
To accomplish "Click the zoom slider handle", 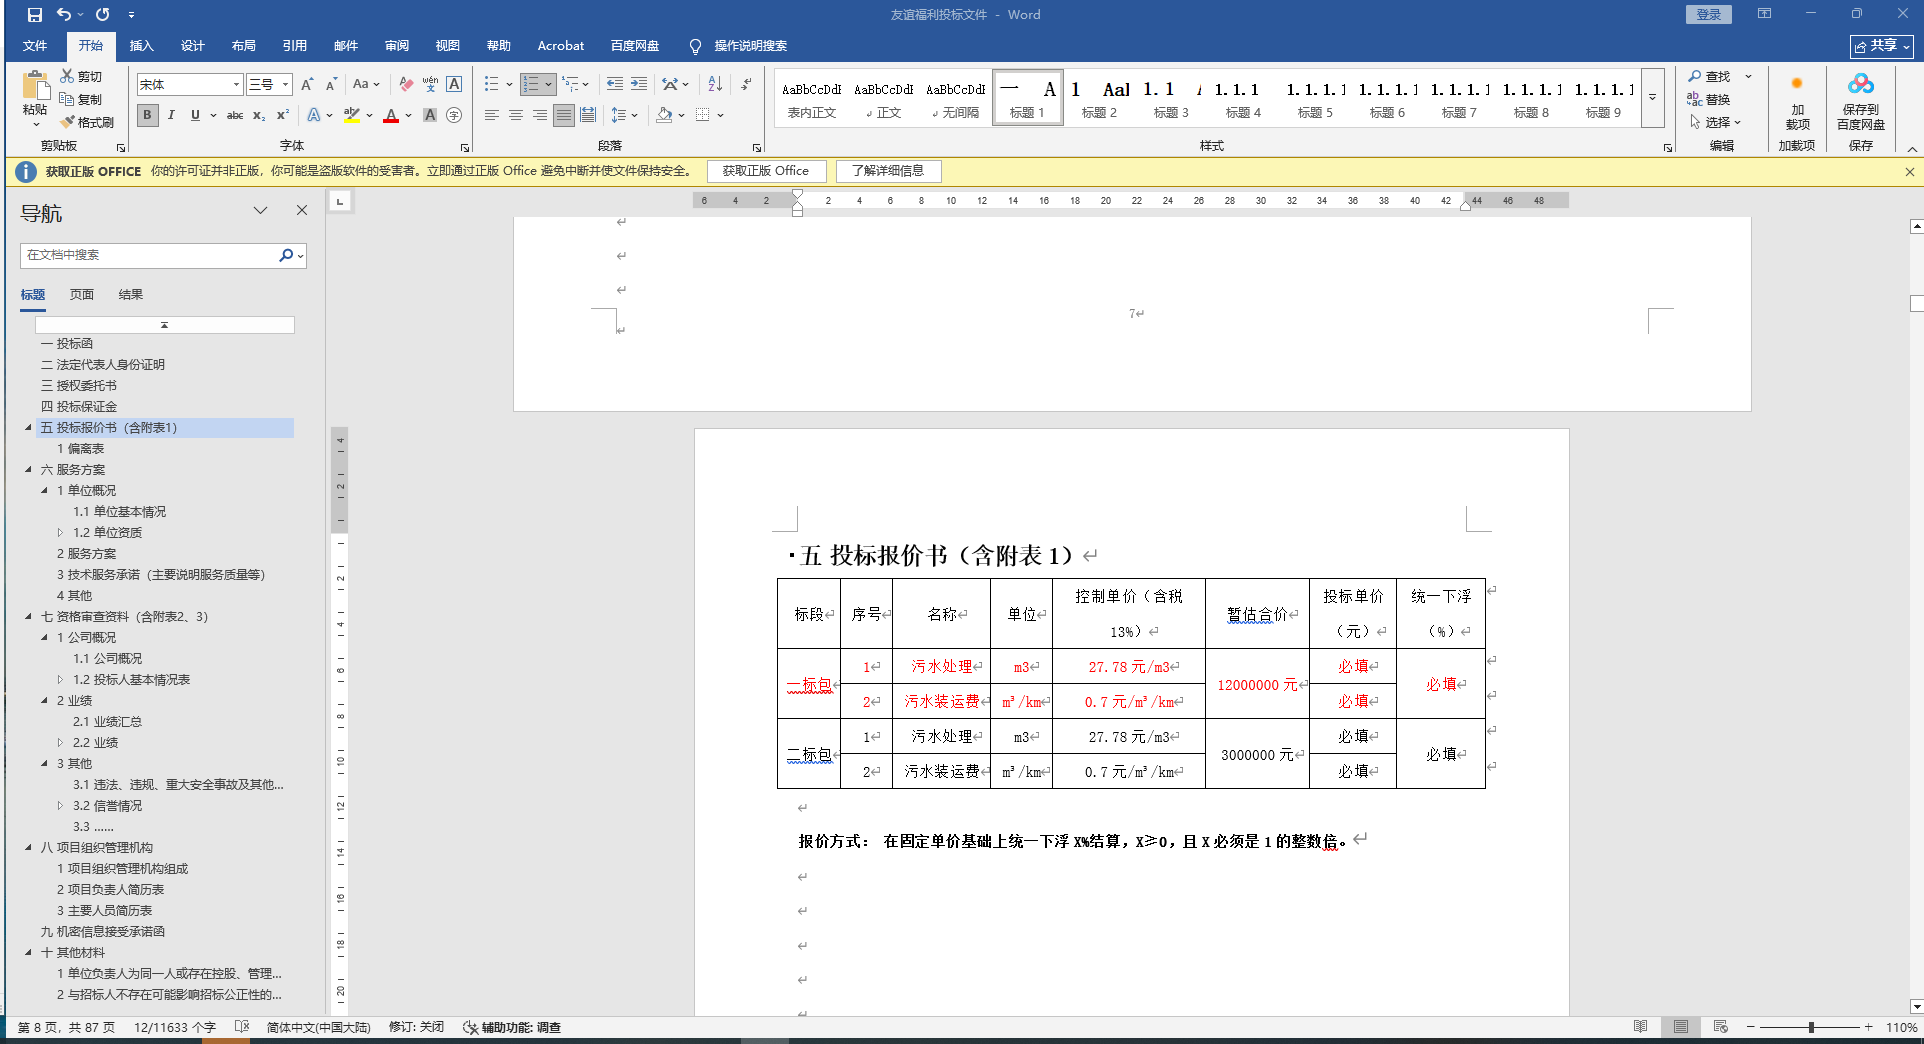I will [x=1811, y=1027].
